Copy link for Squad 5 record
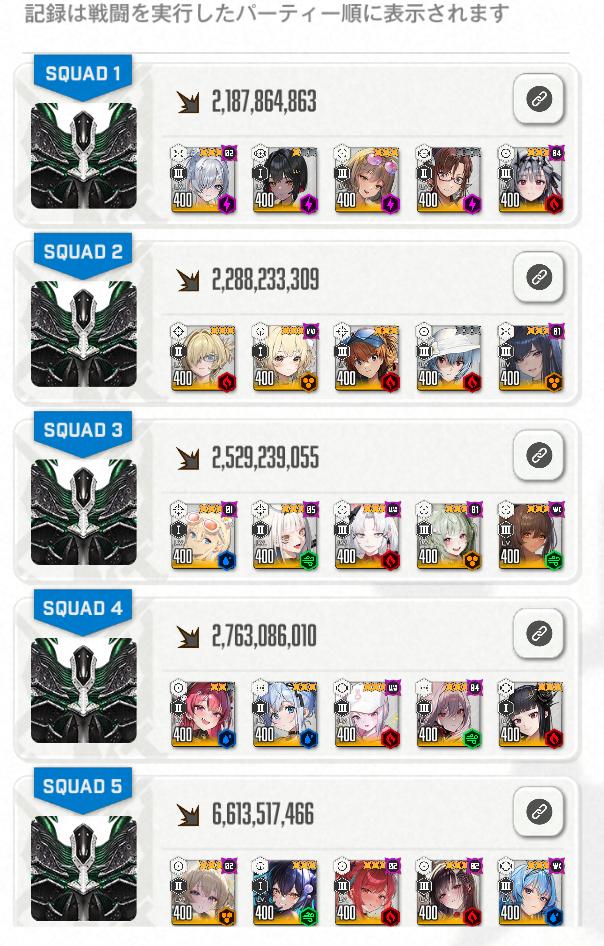Viewport: 604px width, 946px height. tap(539, 811)
